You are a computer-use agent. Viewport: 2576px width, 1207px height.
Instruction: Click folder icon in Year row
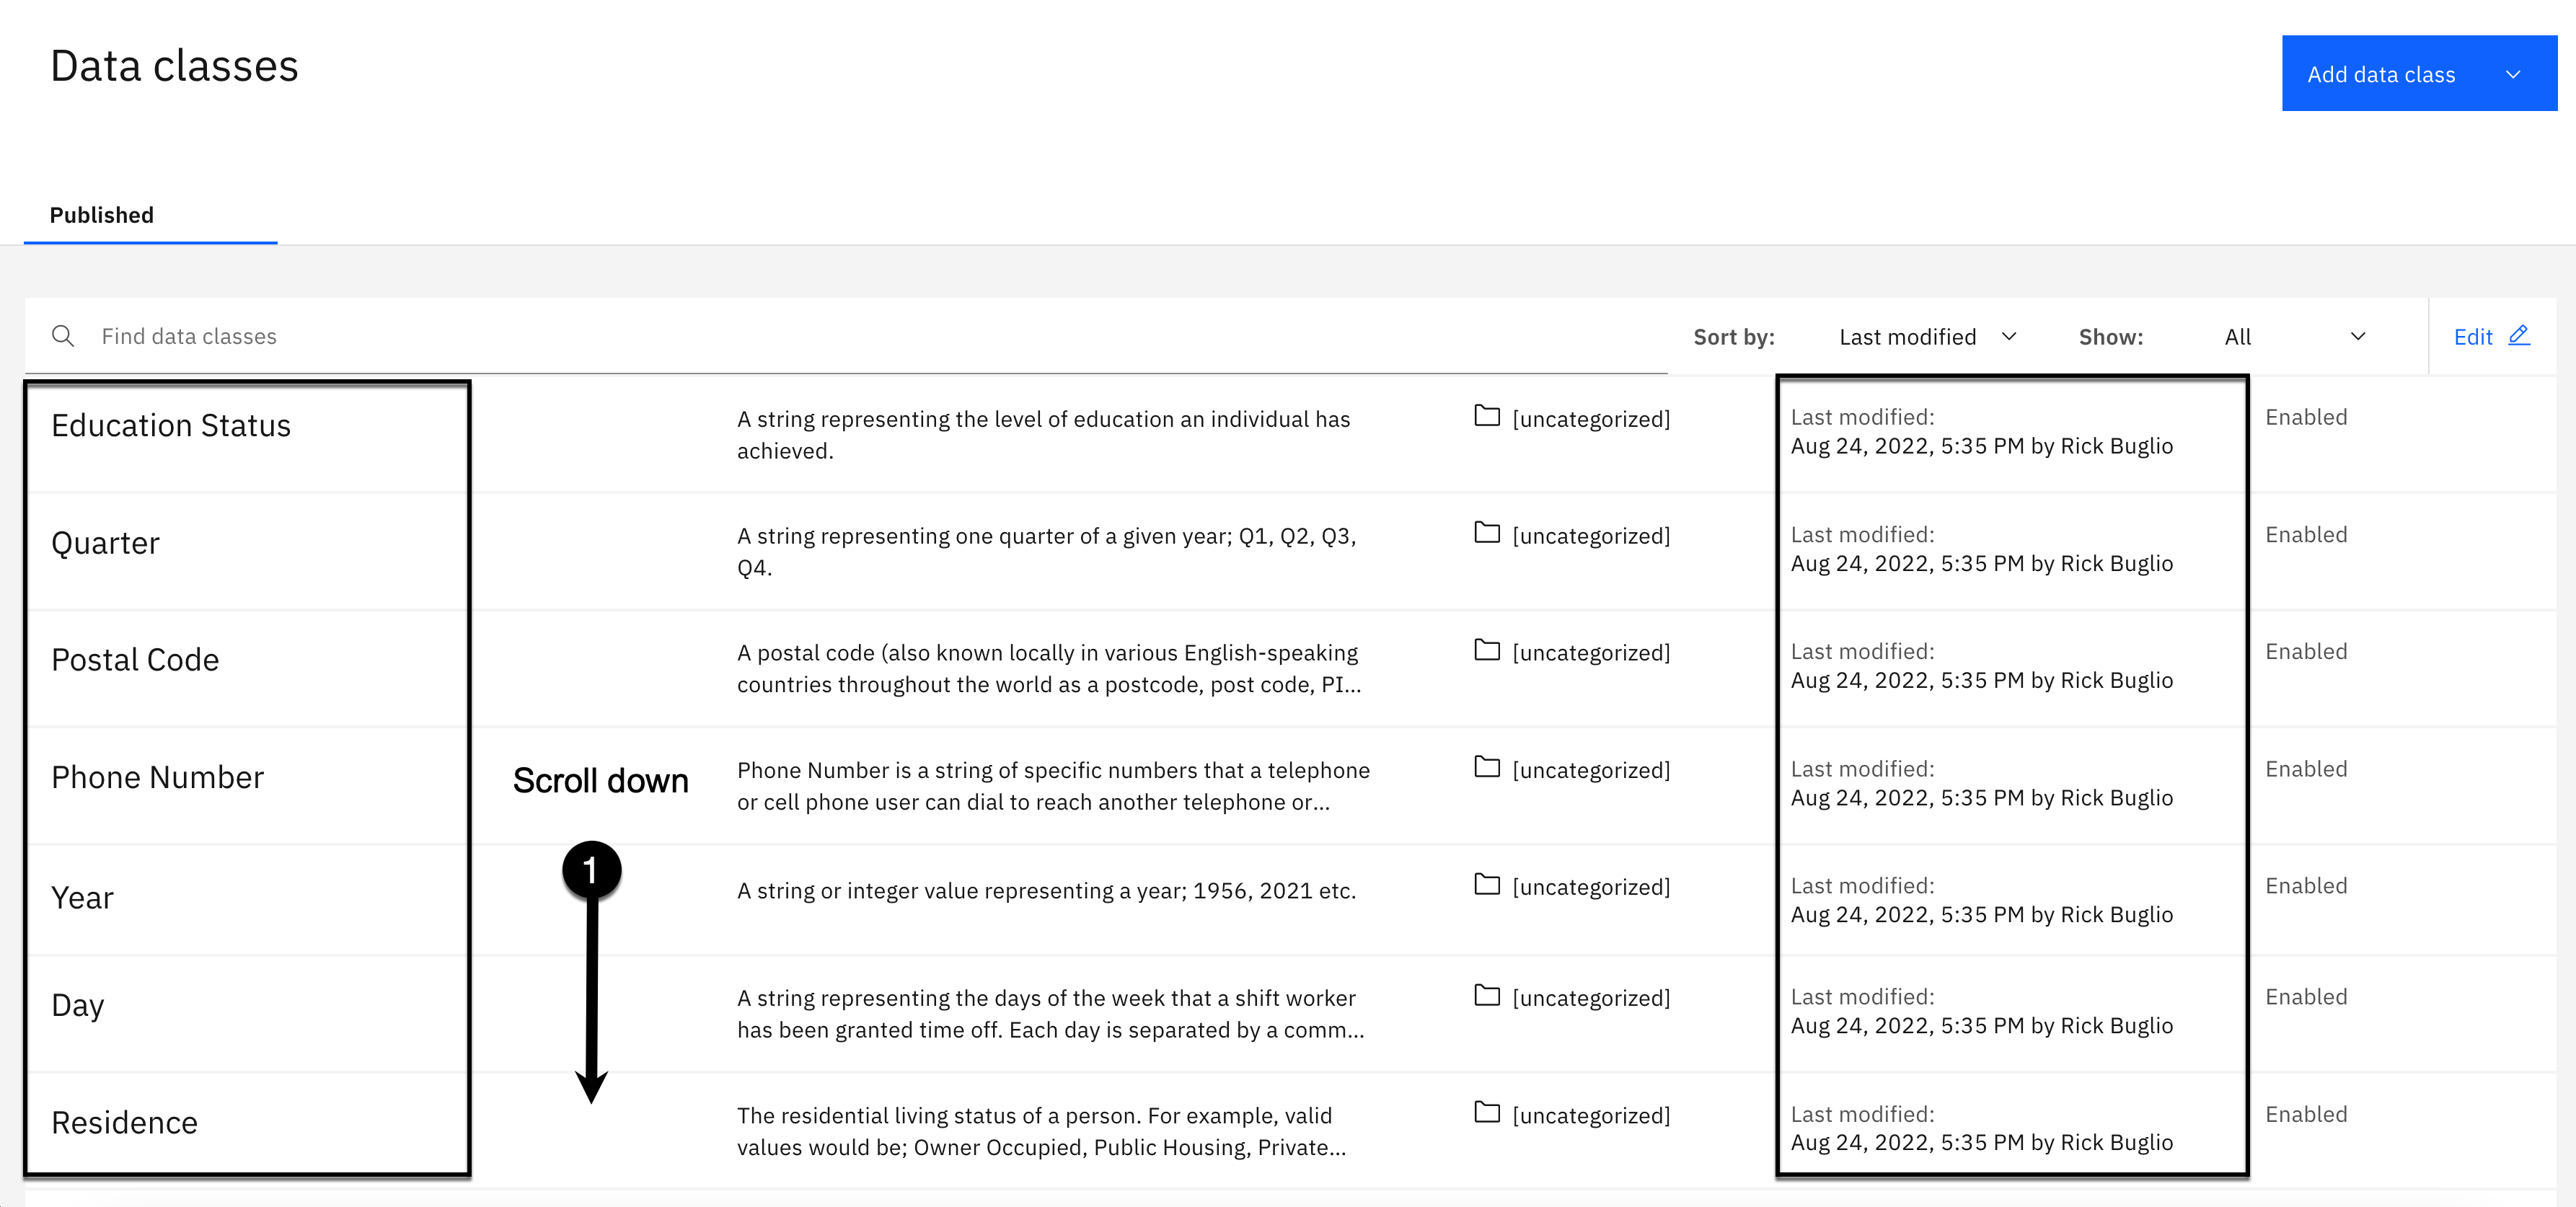(x=1486, y=884)
